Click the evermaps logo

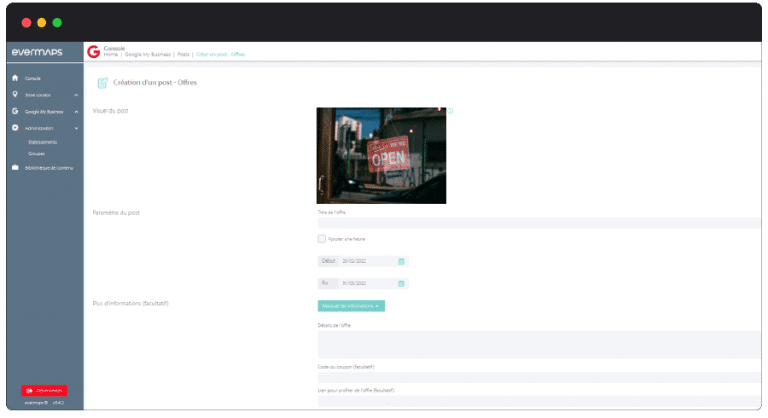[x=37, y=52]
